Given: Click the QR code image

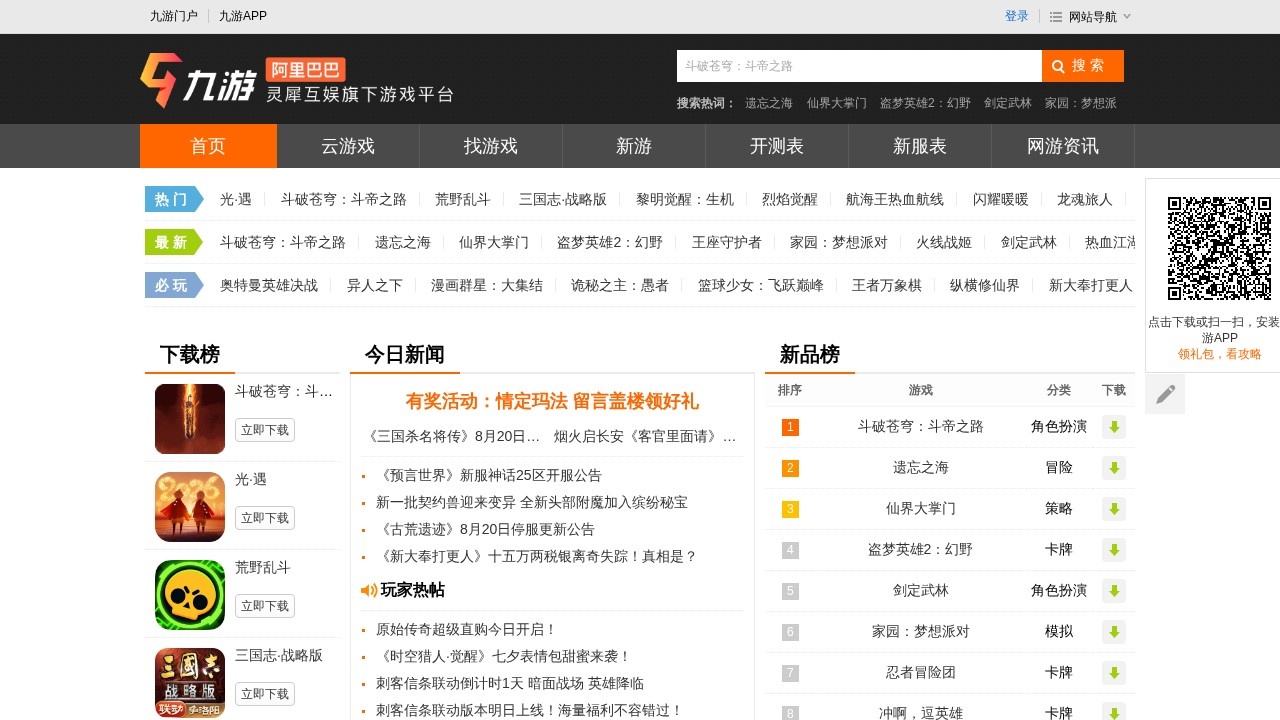Looking at the screenshot, I should tap(1219, 248).
